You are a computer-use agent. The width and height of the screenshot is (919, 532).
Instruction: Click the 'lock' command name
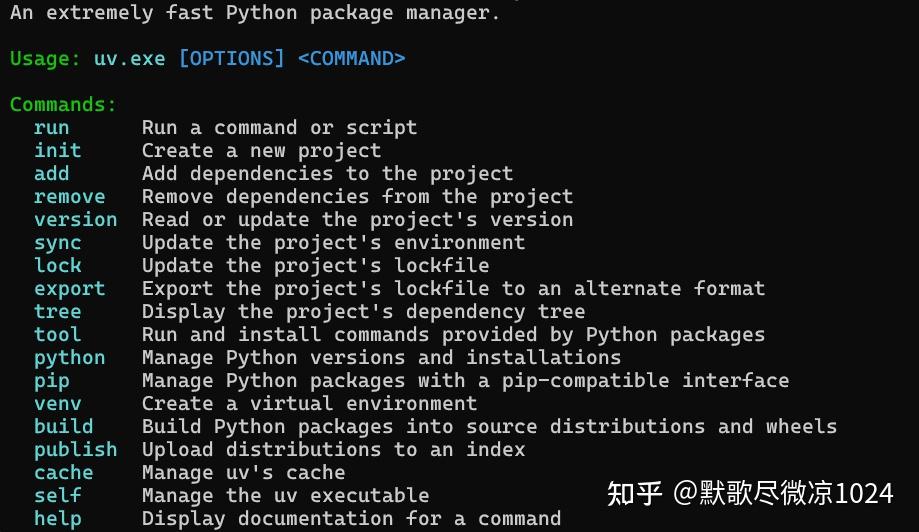(x=58, y=266)
